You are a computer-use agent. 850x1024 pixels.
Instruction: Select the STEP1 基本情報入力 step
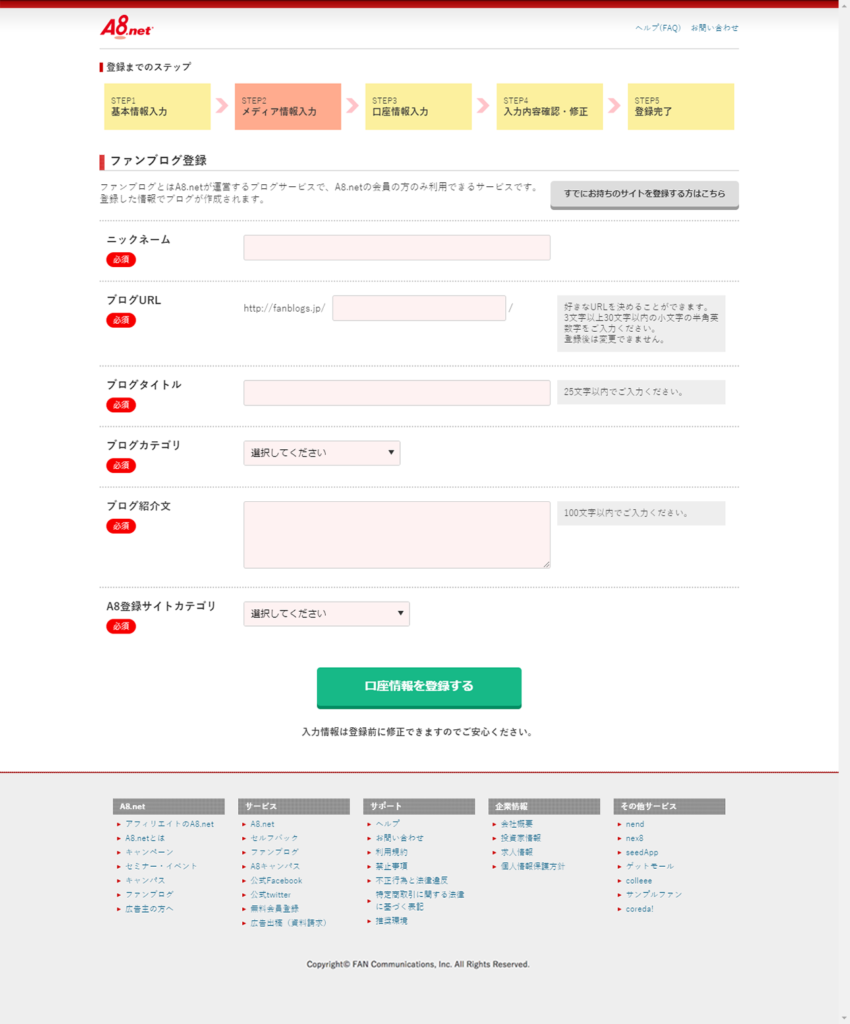(157, 107)
